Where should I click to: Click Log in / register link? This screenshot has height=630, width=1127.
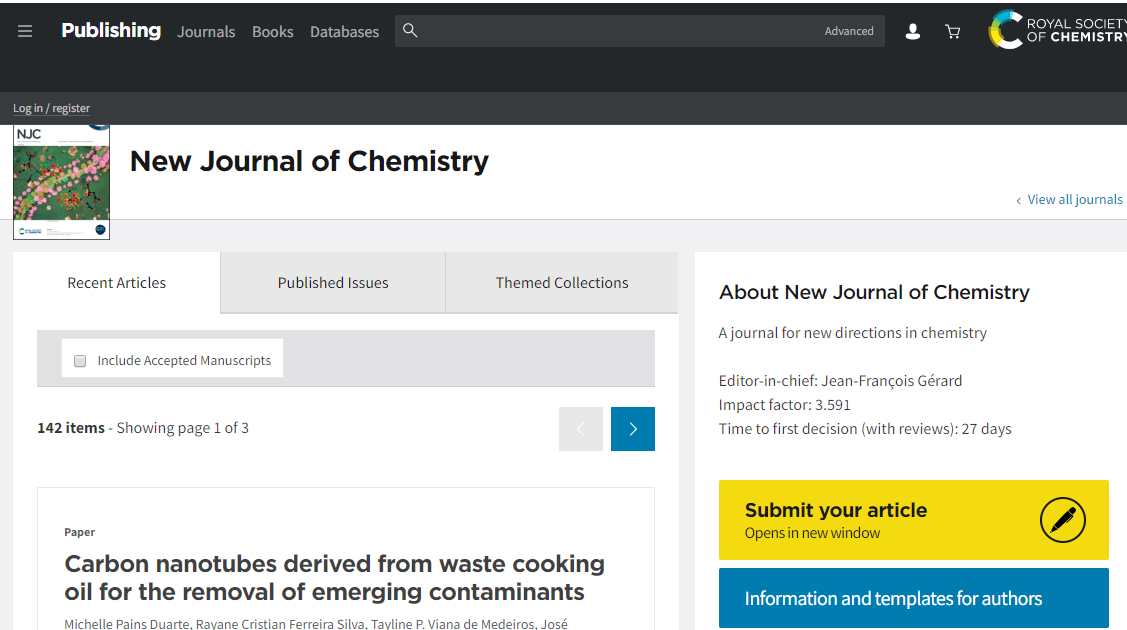click(51, 108)
